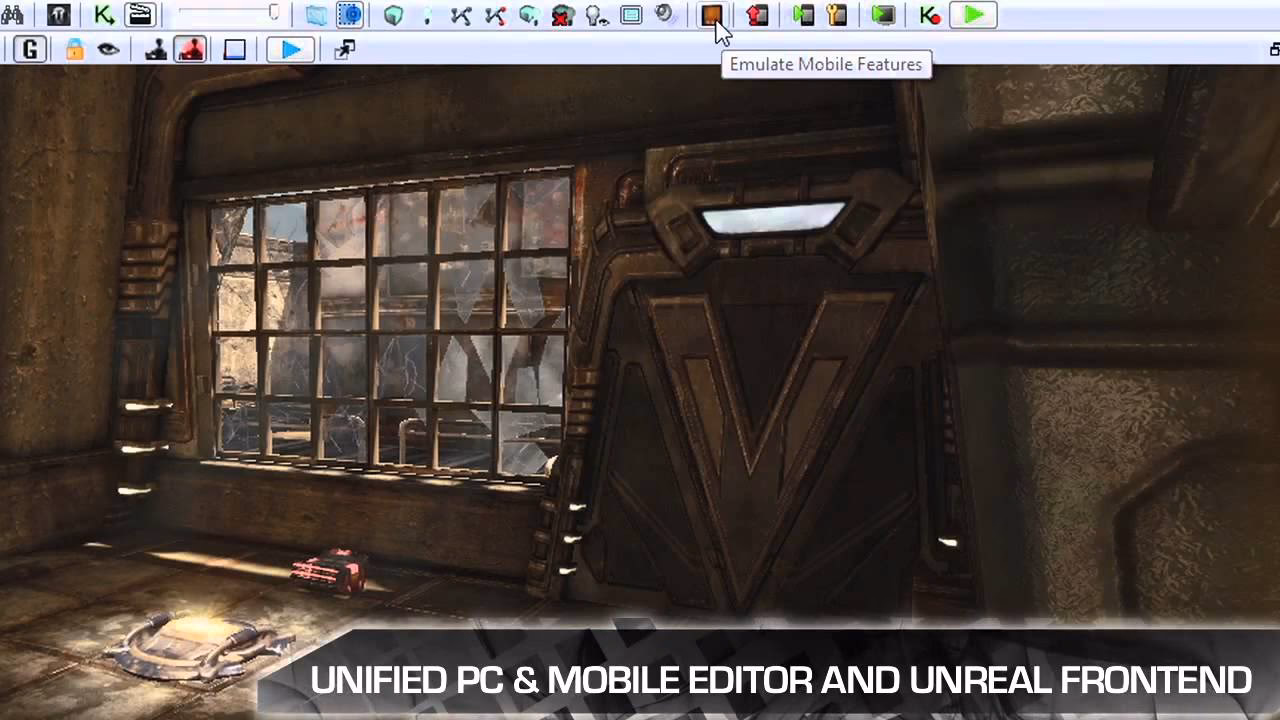Open Matinee via the clapperboard icon
Screen dimensions: 1280x720
140,15
